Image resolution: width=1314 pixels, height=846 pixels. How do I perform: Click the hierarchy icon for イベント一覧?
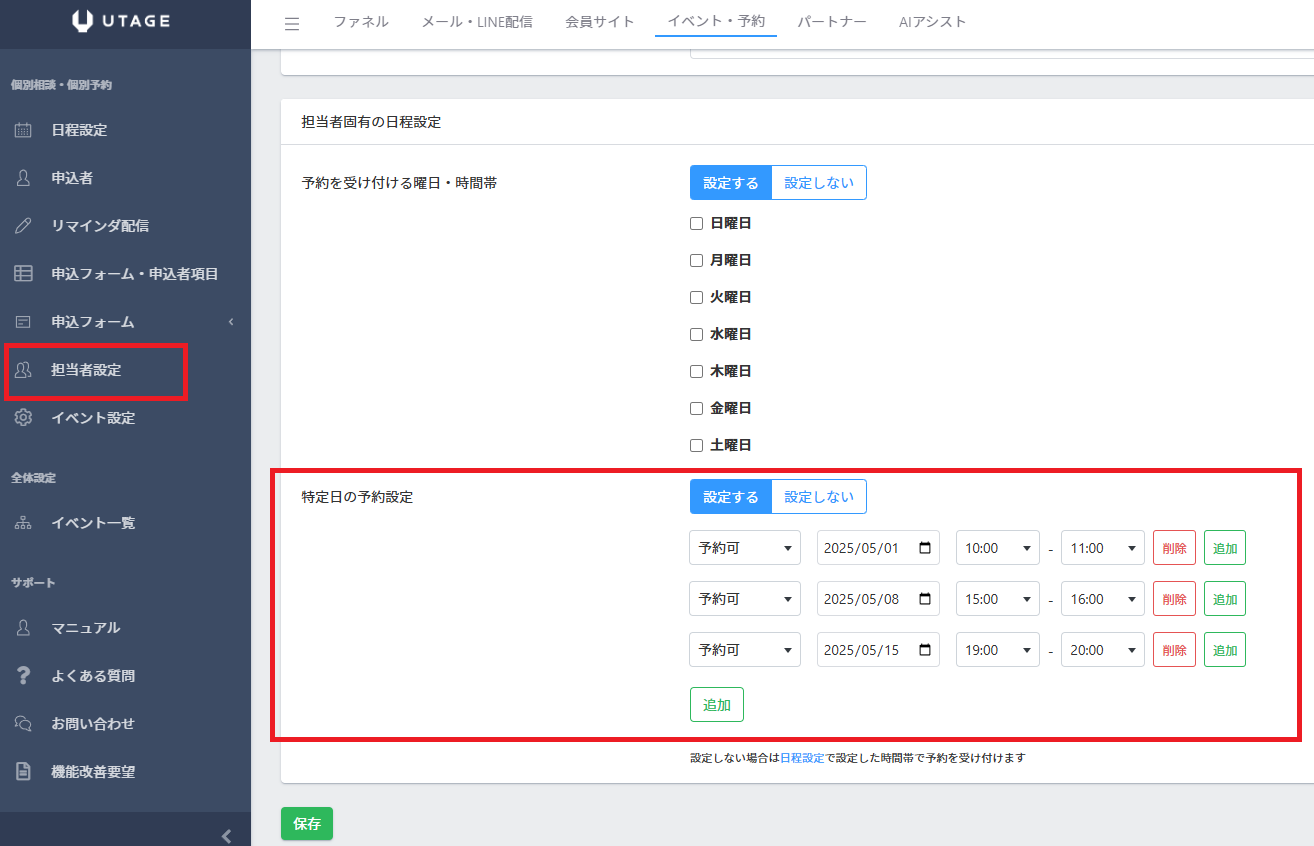click(x=23, y=523)
